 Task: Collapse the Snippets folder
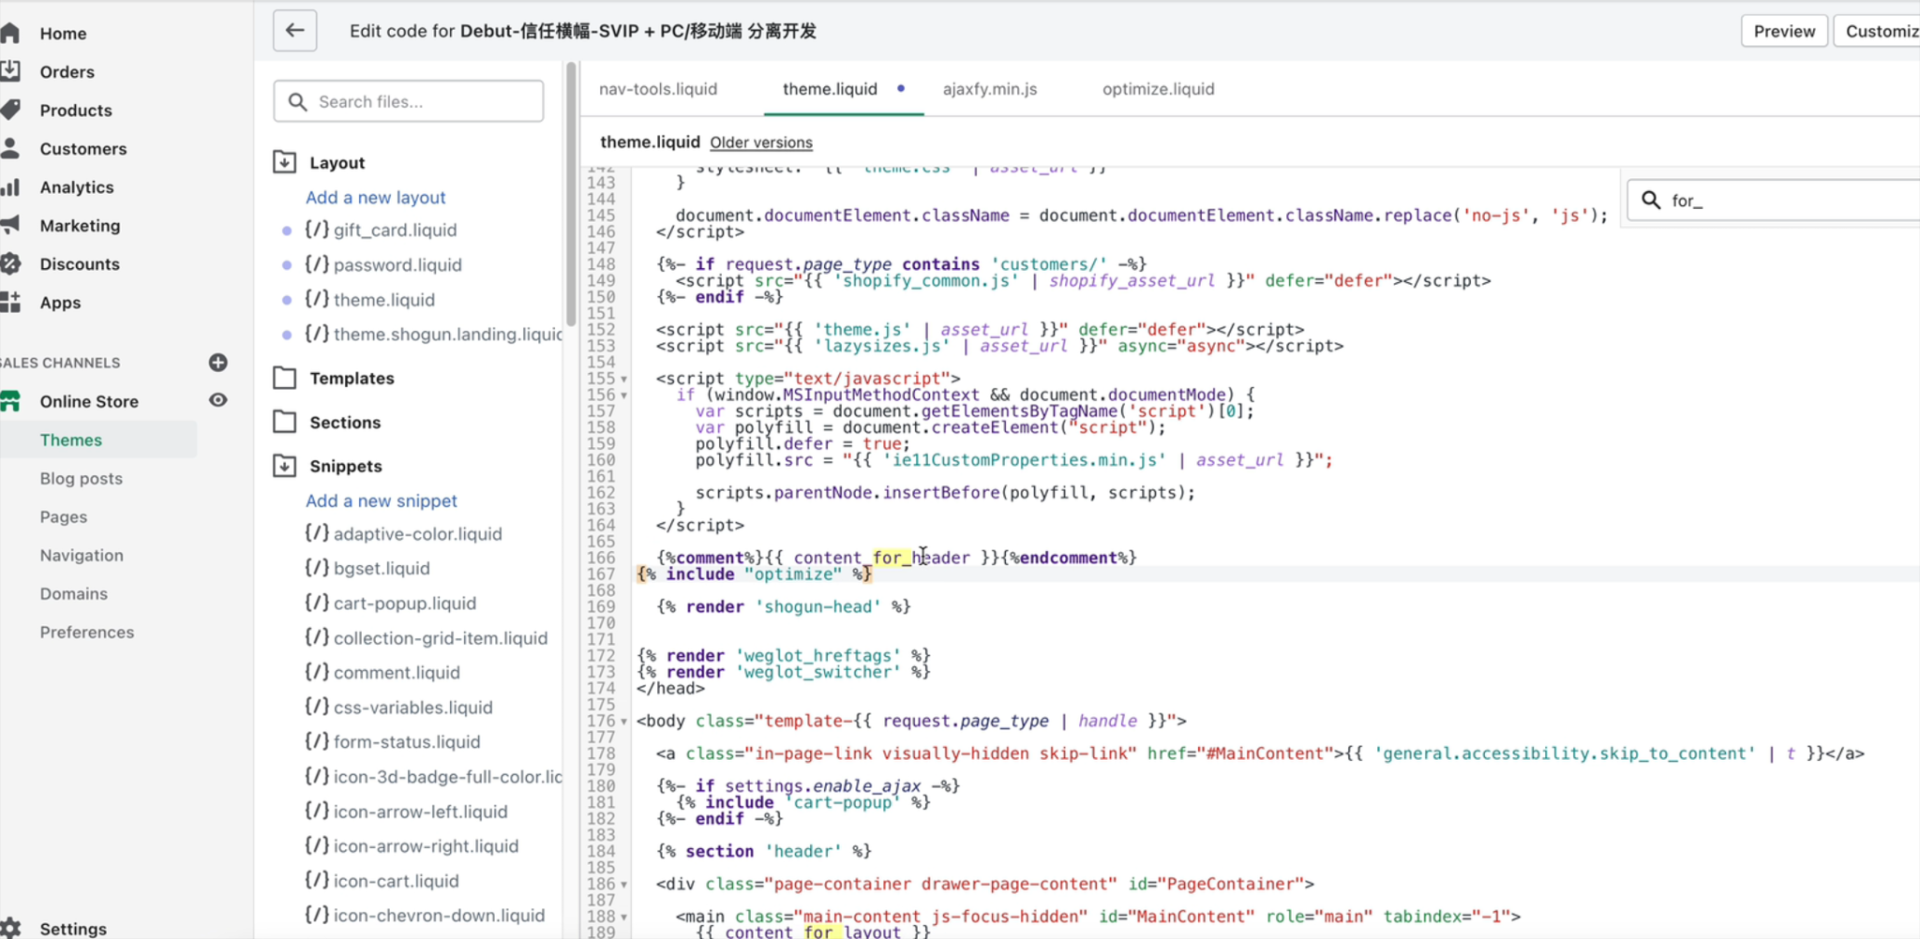pyautogui.click(x=285, y=466)
